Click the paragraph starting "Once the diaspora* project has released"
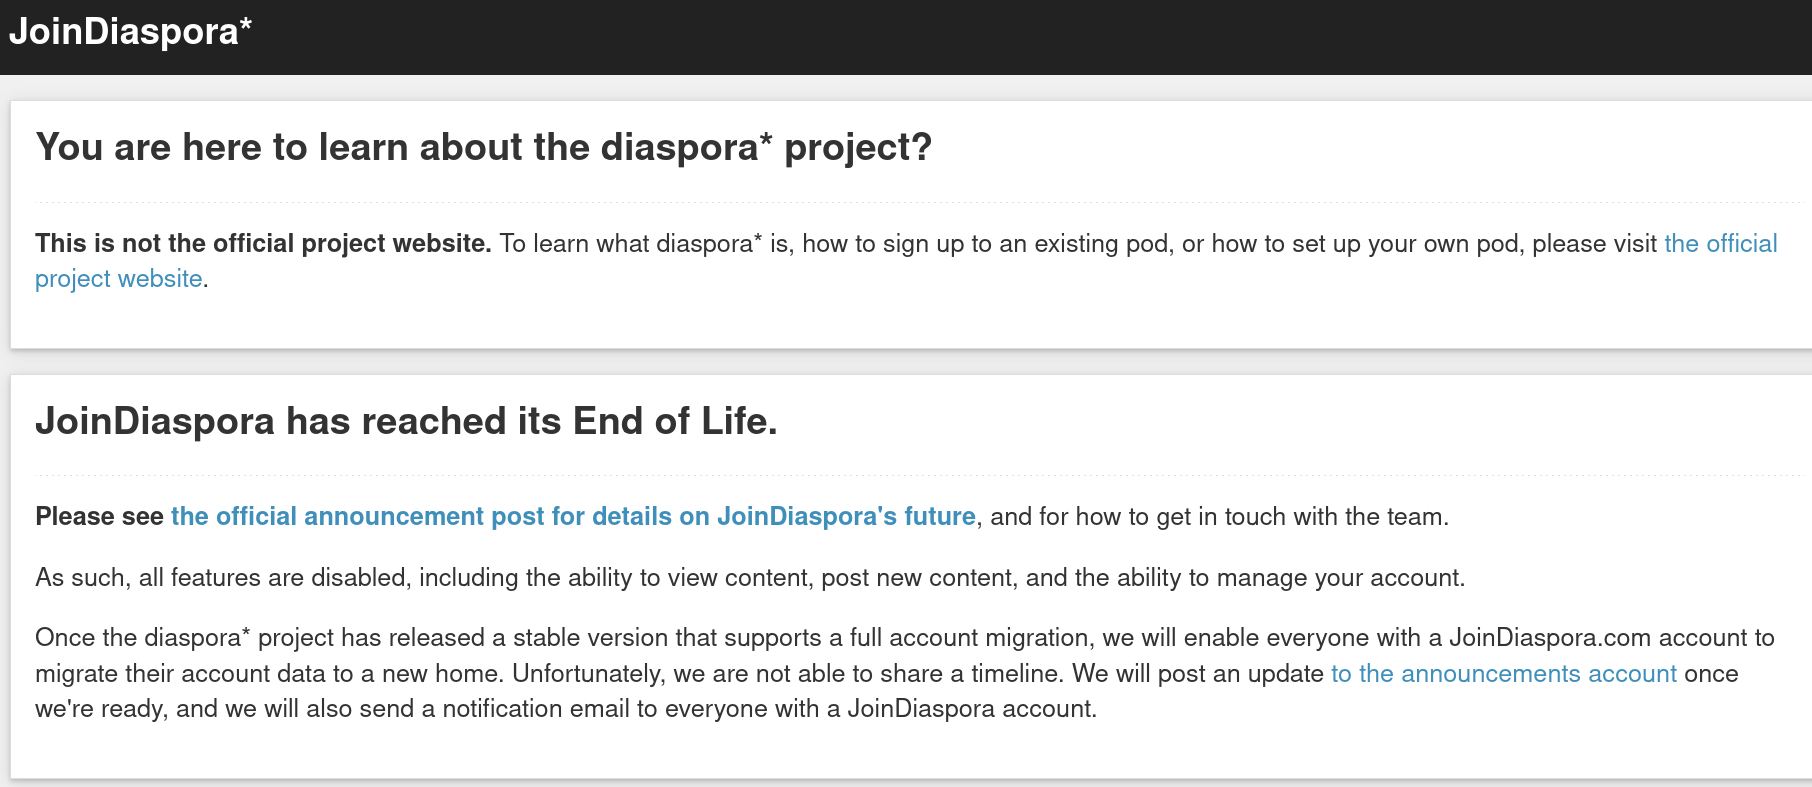This screenshot has height=787, width=1812. pos(905,673)
